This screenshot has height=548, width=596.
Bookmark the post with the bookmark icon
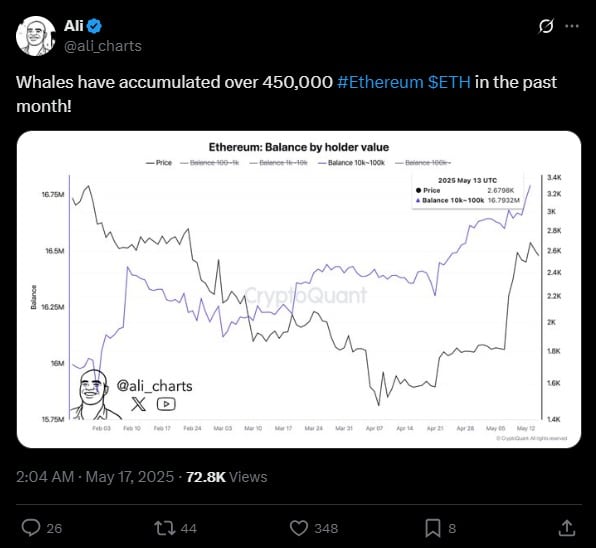pyautogui.click(x=433, y=528)
